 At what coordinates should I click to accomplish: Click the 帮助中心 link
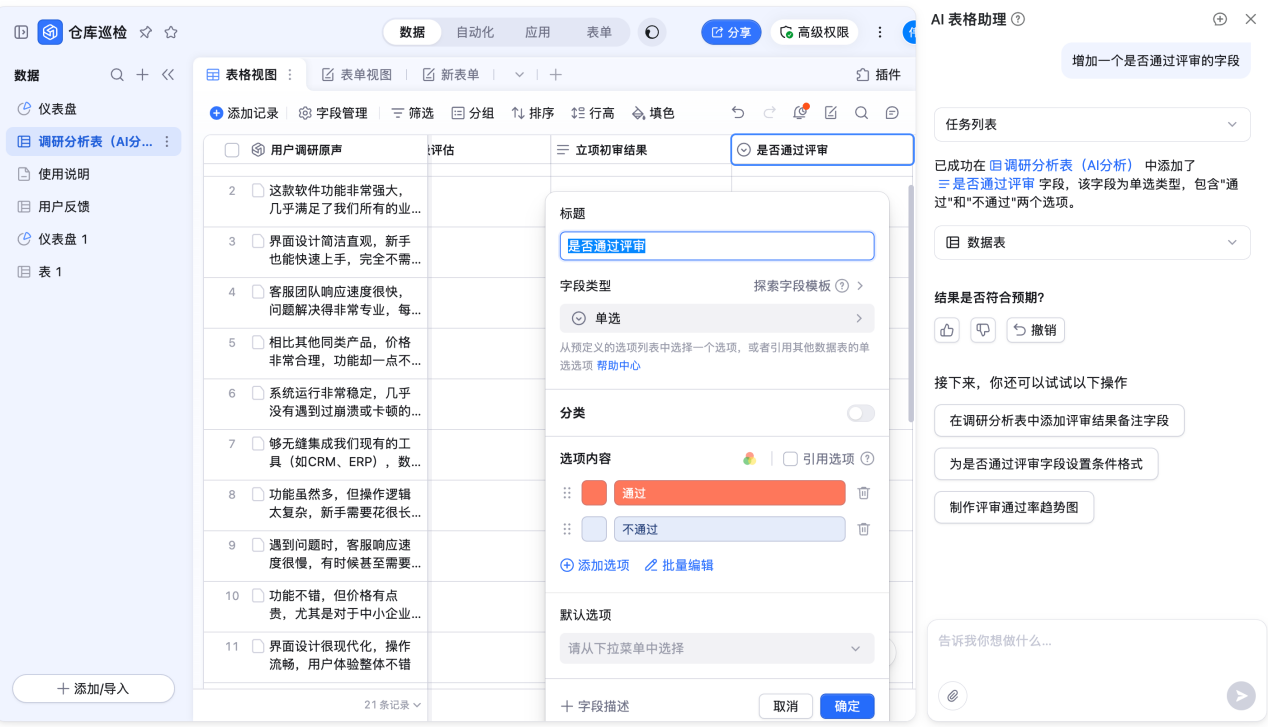(618, 366)
